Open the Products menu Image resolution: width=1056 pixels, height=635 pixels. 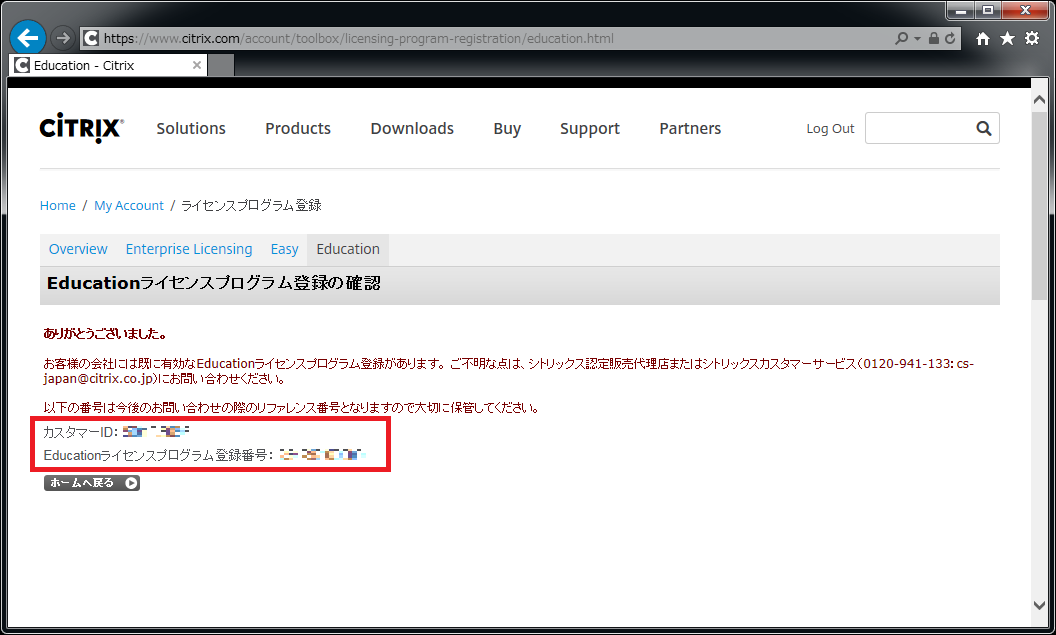point(297,128)
